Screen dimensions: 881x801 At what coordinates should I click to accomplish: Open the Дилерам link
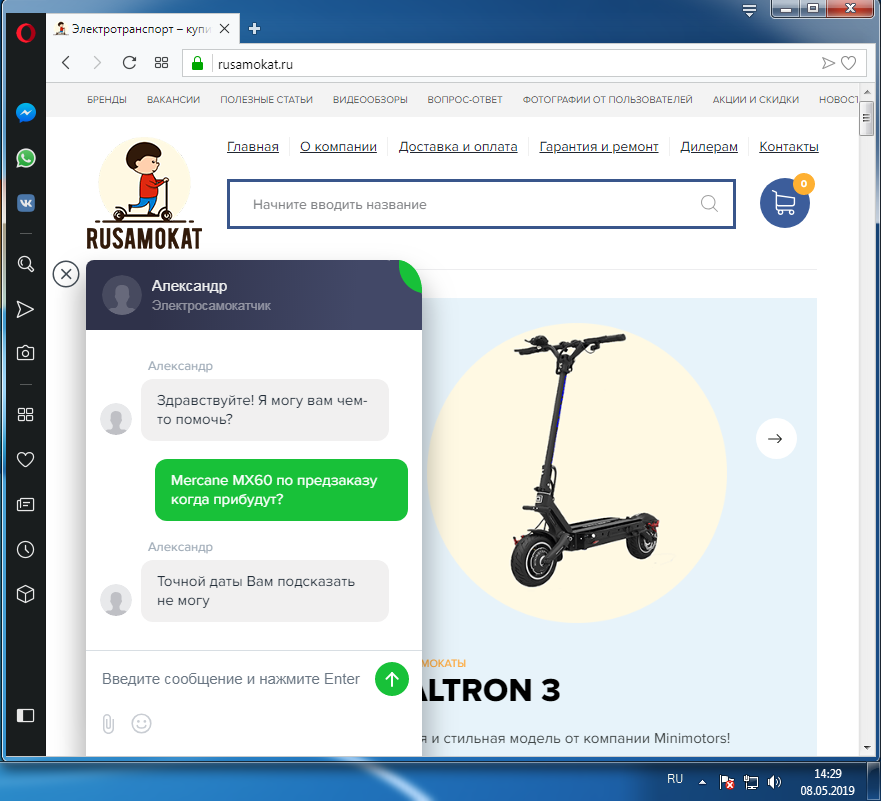tap(709, 147)
